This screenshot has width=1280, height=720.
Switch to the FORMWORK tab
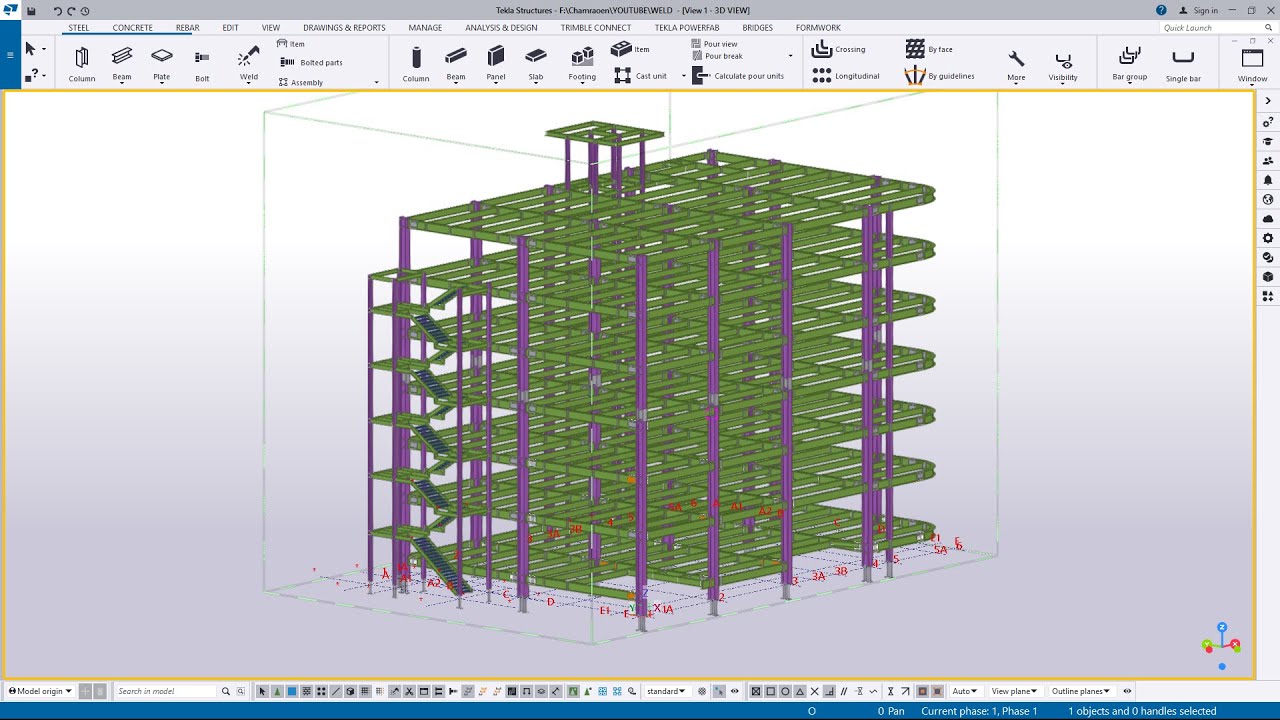point(818,28)
